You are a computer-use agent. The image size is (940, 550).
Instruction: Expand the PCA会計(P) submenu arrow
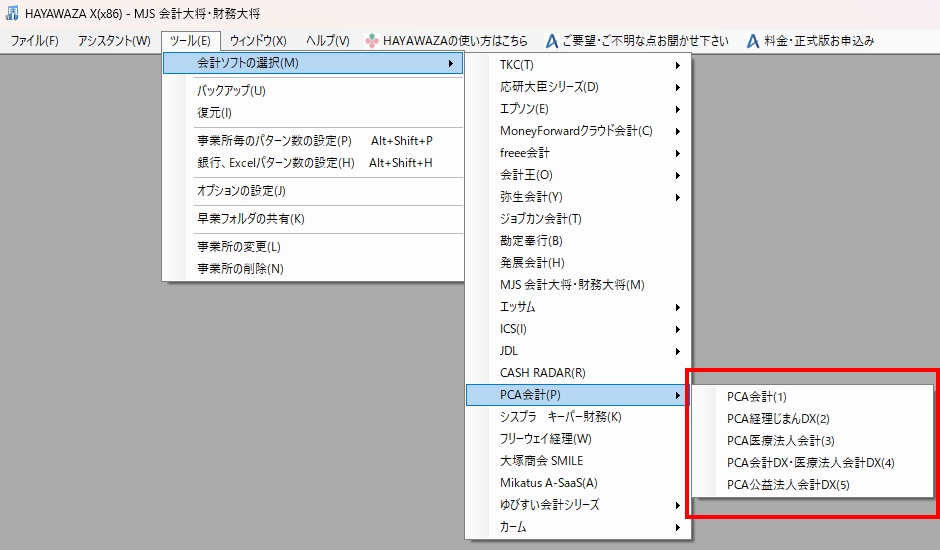click(x=677, y=395)
